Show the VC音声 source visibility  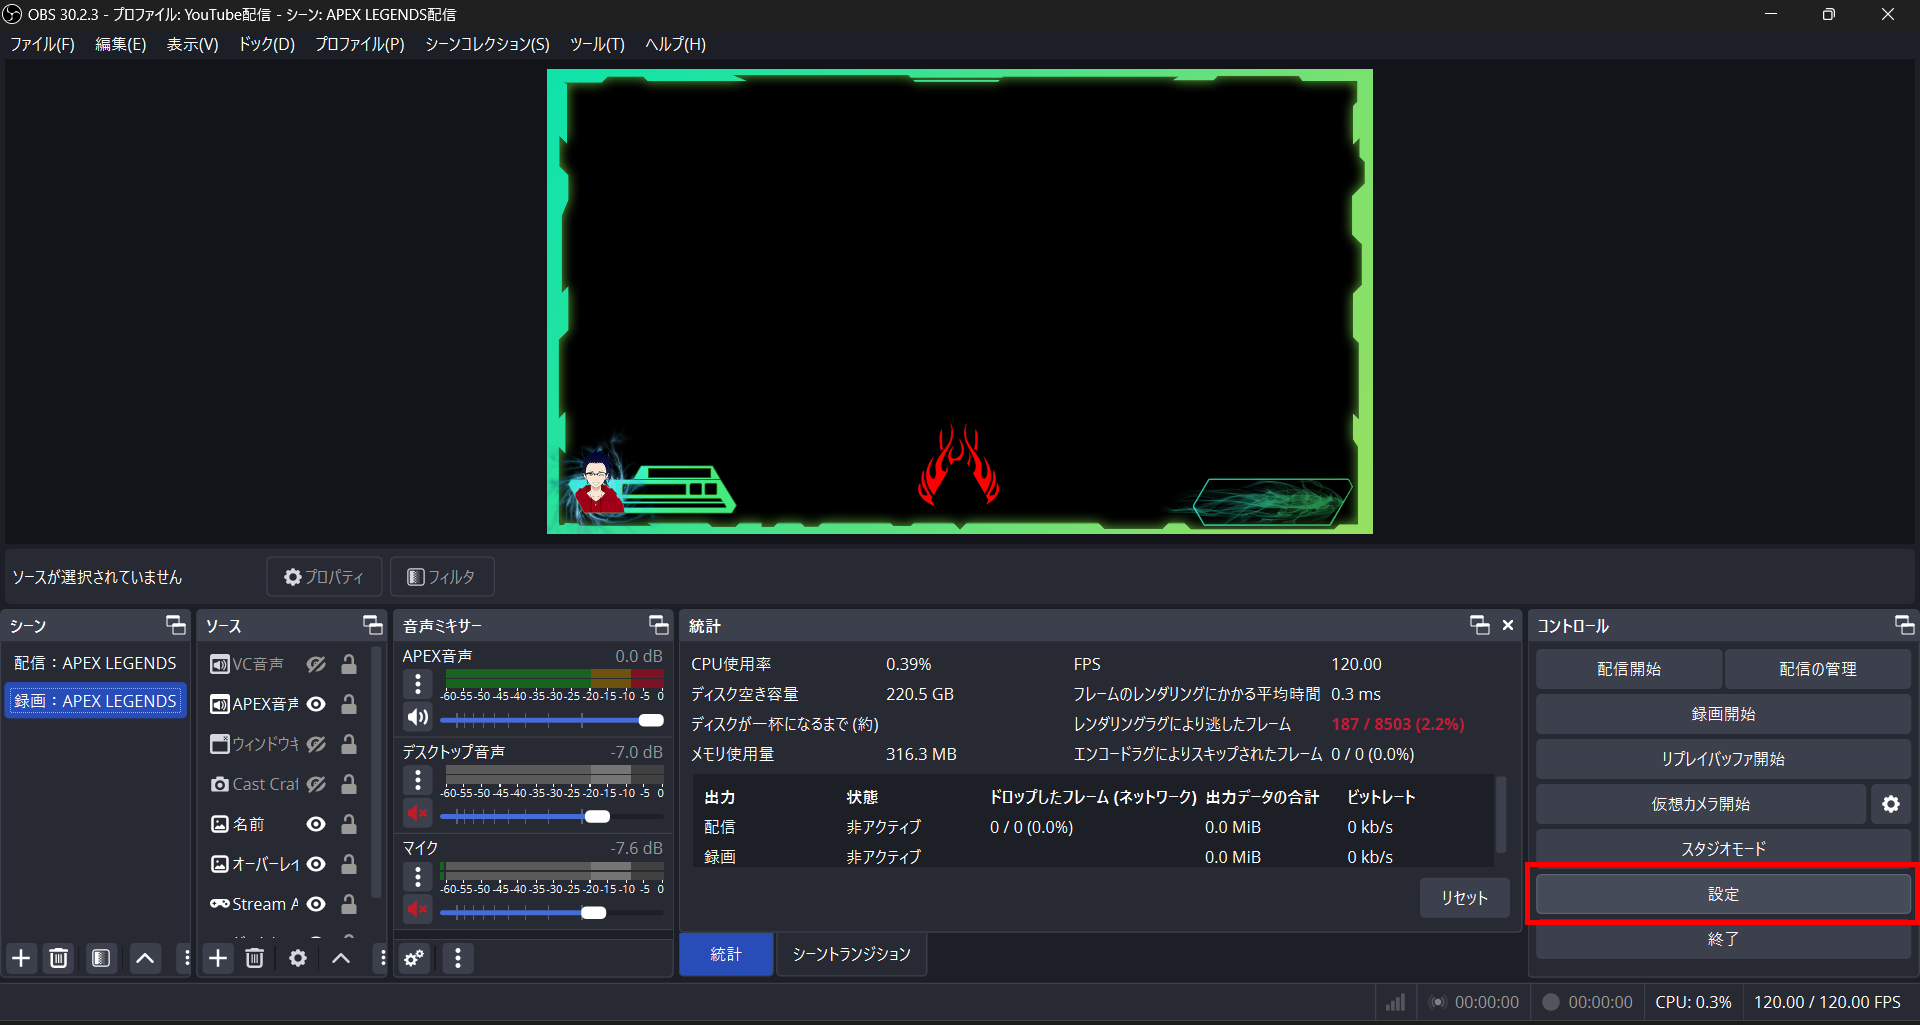coord(316,663)
